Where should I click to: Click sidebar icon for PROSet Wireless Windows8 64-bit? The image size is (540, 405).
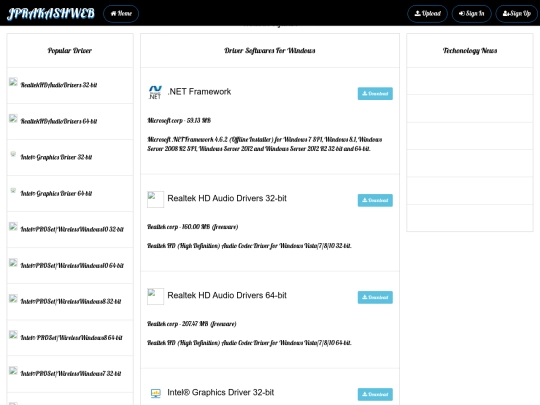pos(13,335)
